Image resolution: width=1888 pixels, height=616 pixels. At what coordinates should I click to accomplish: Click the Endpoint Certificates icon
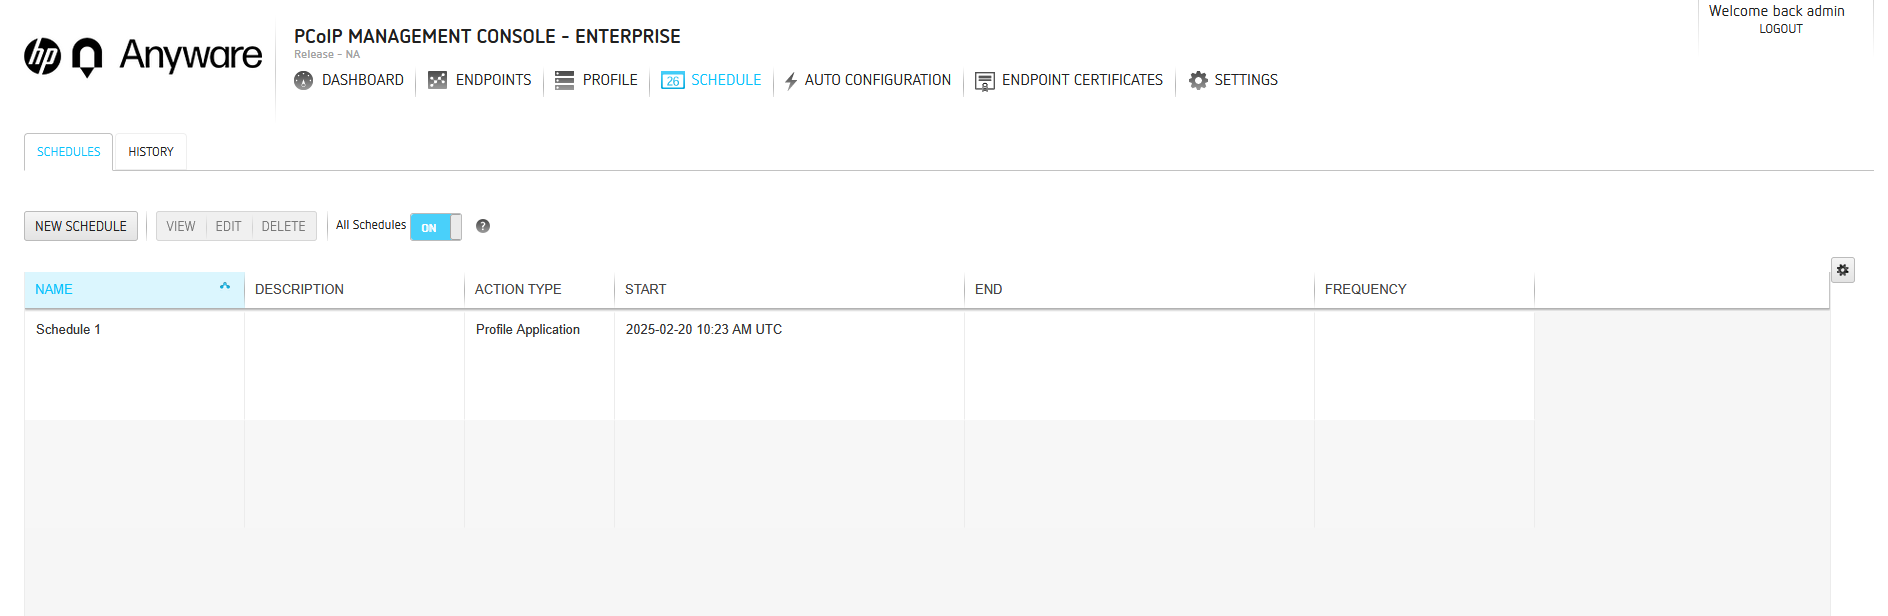pyautogui.click(x=985, y=81)
